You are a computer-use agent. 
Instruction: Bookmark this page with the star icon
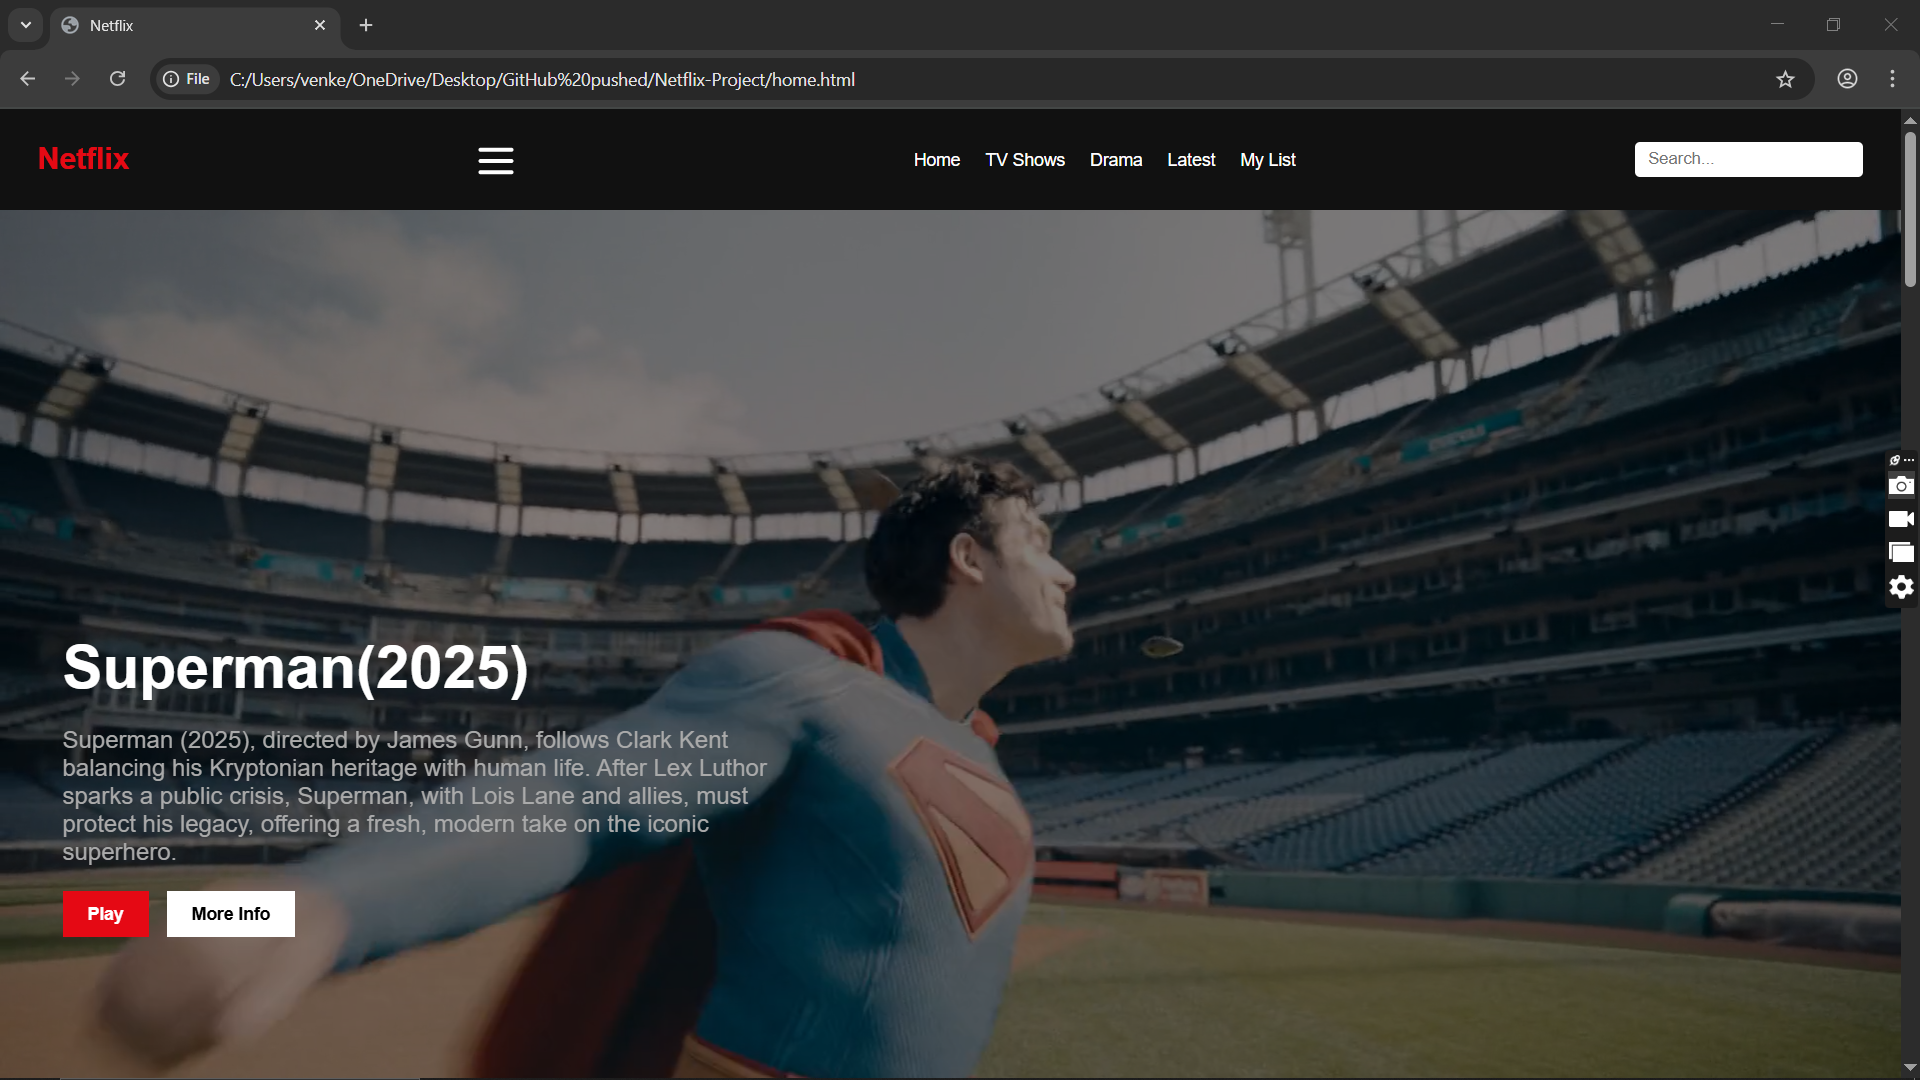[x=1785, y=79]
